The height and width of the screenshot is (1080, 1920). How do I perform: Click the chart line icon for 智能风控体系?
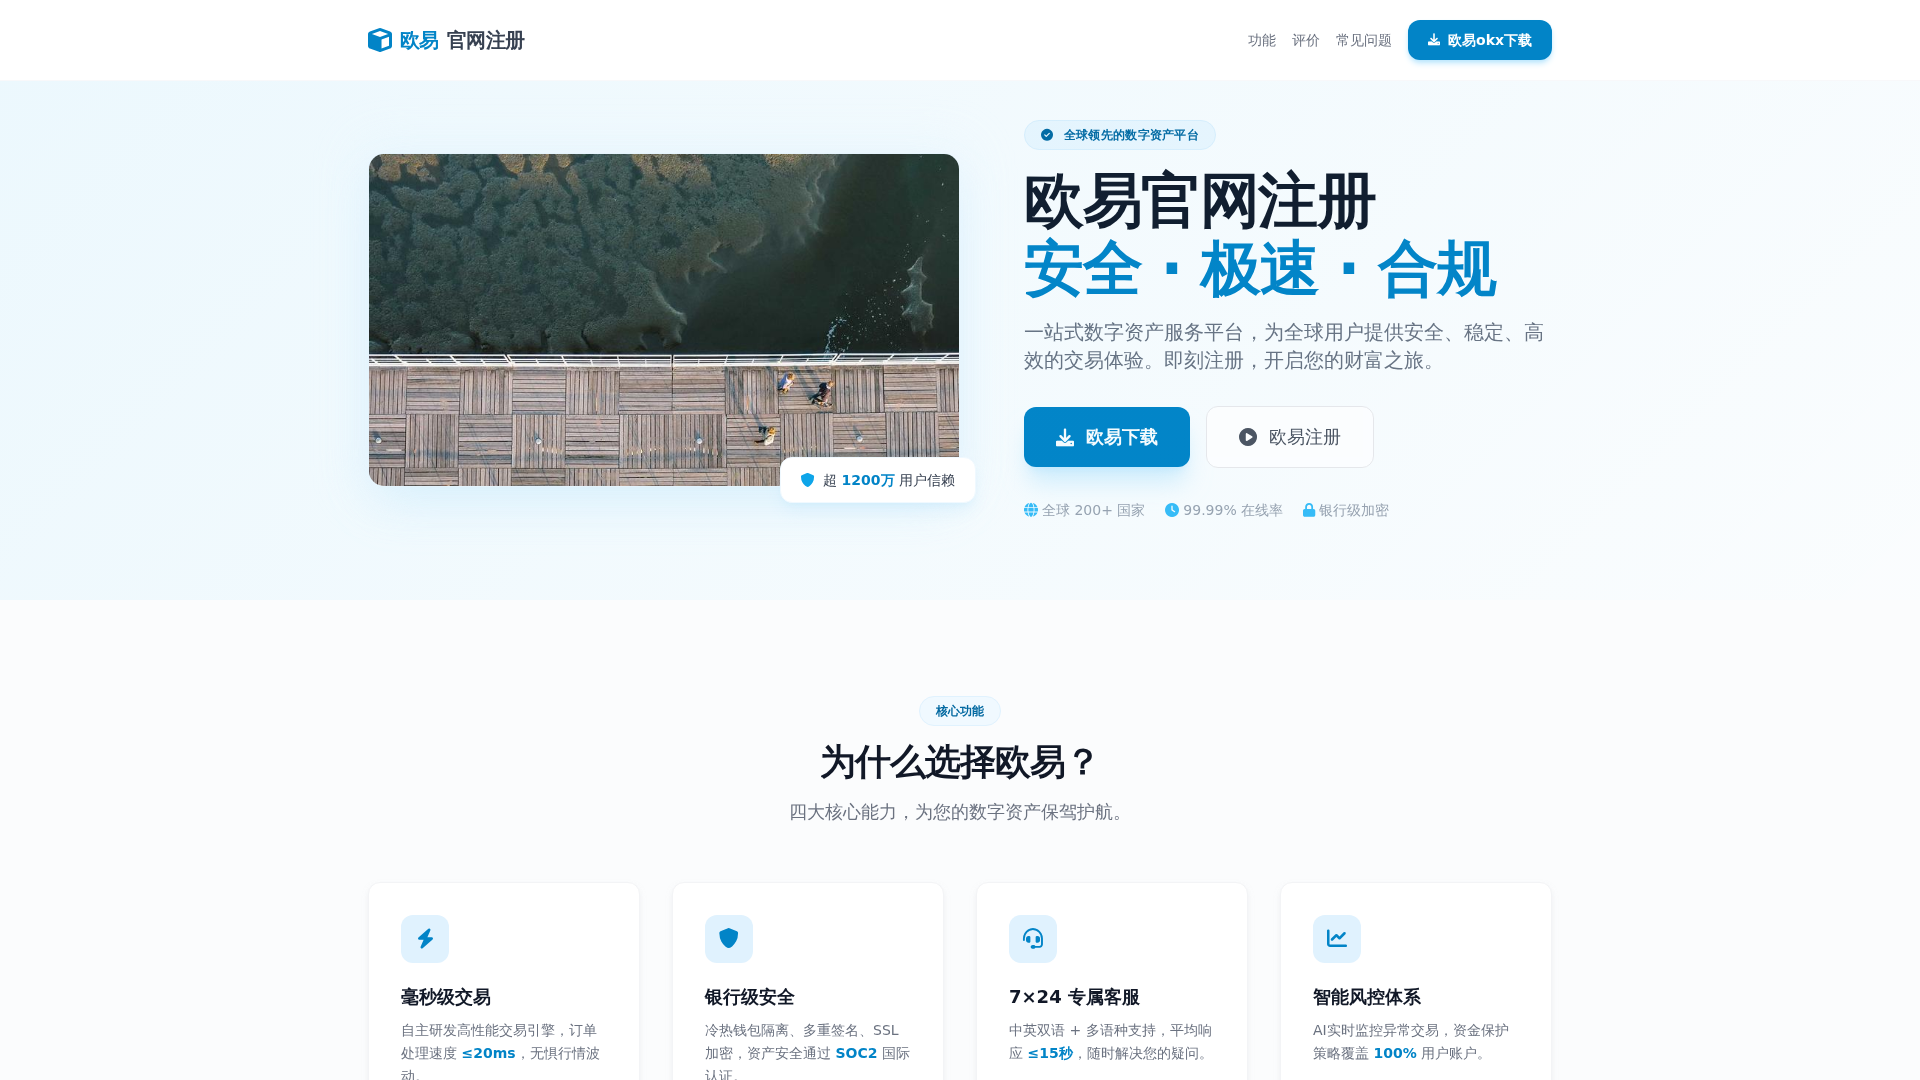click(x=1337, y=939)
